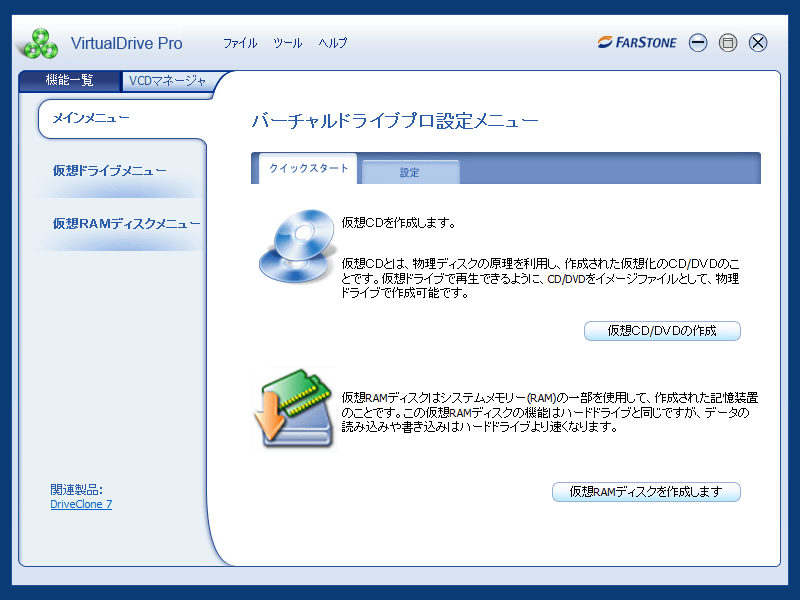The image size is (800, 600).
Task: Click the 関連製品: label
Action: pos(77,490)
